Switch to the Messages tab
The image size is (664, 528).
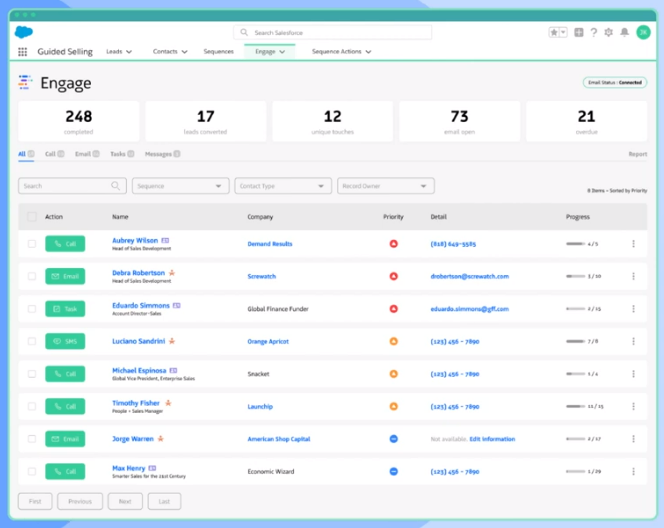[x=162, y=154]
